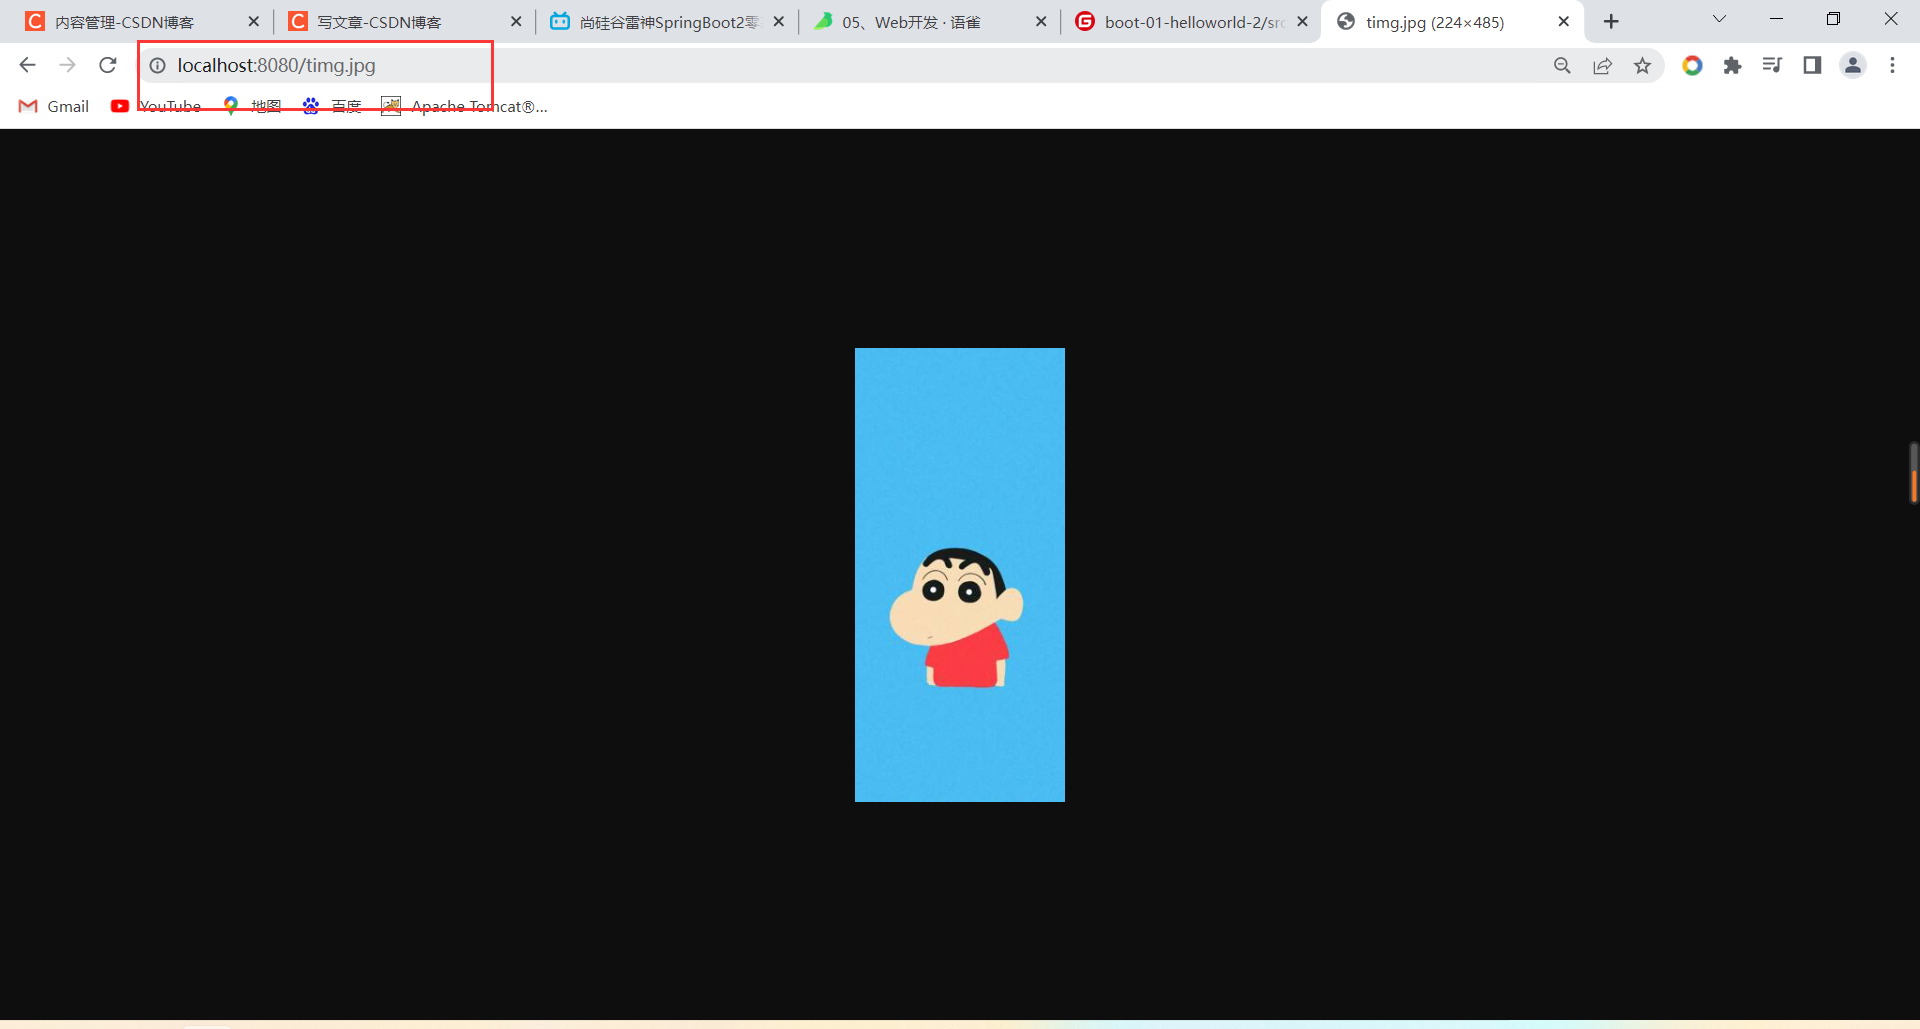Bookmark this page with the star icon

point(1642,65)
